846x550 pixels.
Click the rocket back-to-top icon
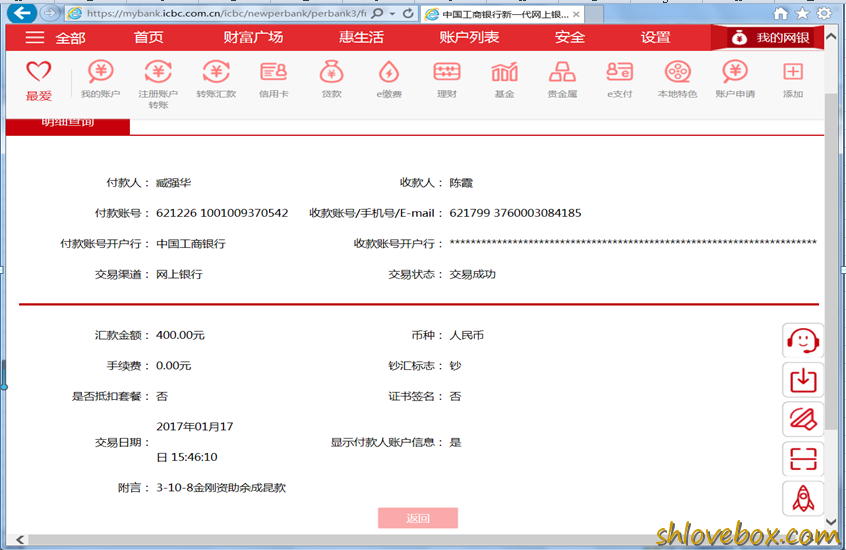803,498
